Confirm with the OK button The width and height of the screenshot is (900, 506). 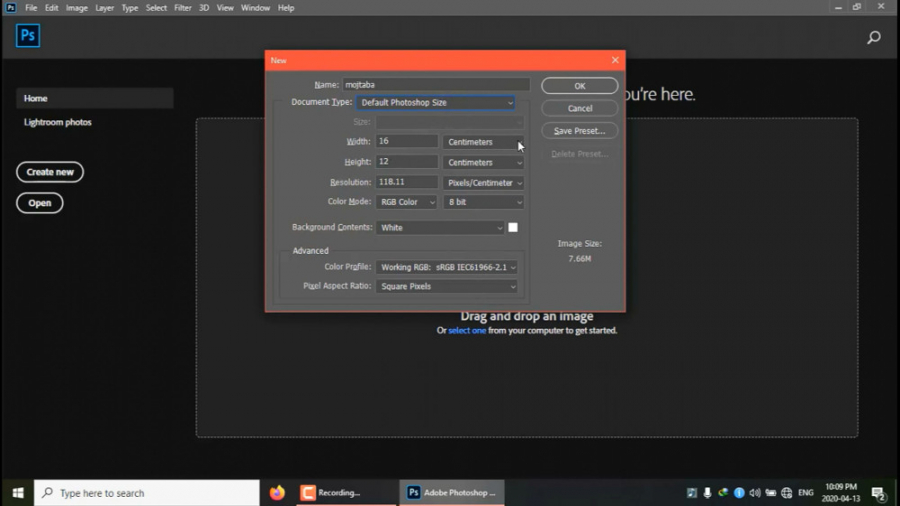click(580, 86)
